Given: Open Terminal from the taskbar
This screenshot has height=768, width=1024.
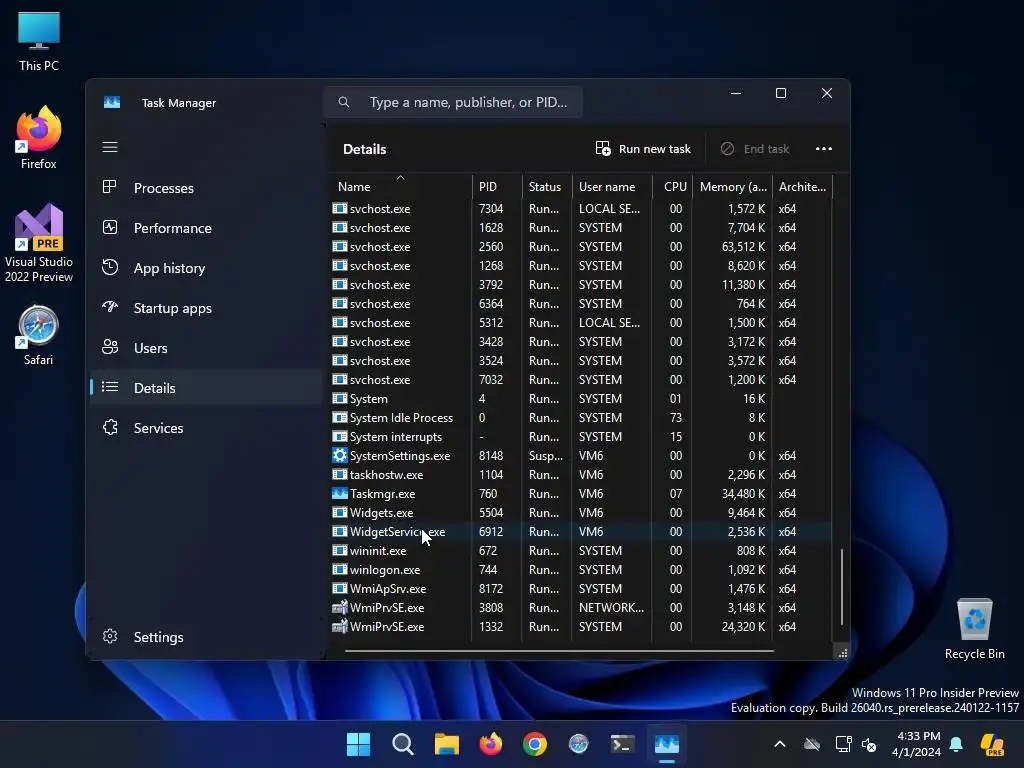Looking at the screenshot, I should click(622, 744).
